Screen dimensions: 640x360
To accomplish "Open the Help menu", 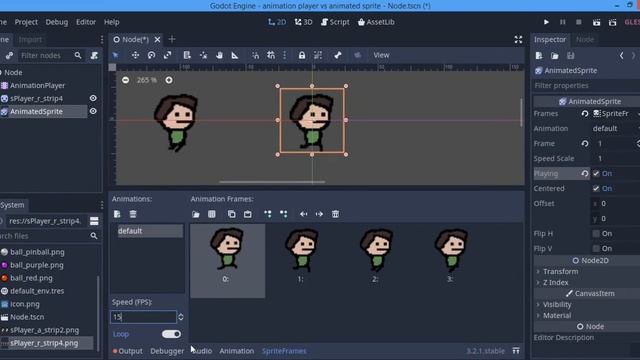I will coord(111,22).
